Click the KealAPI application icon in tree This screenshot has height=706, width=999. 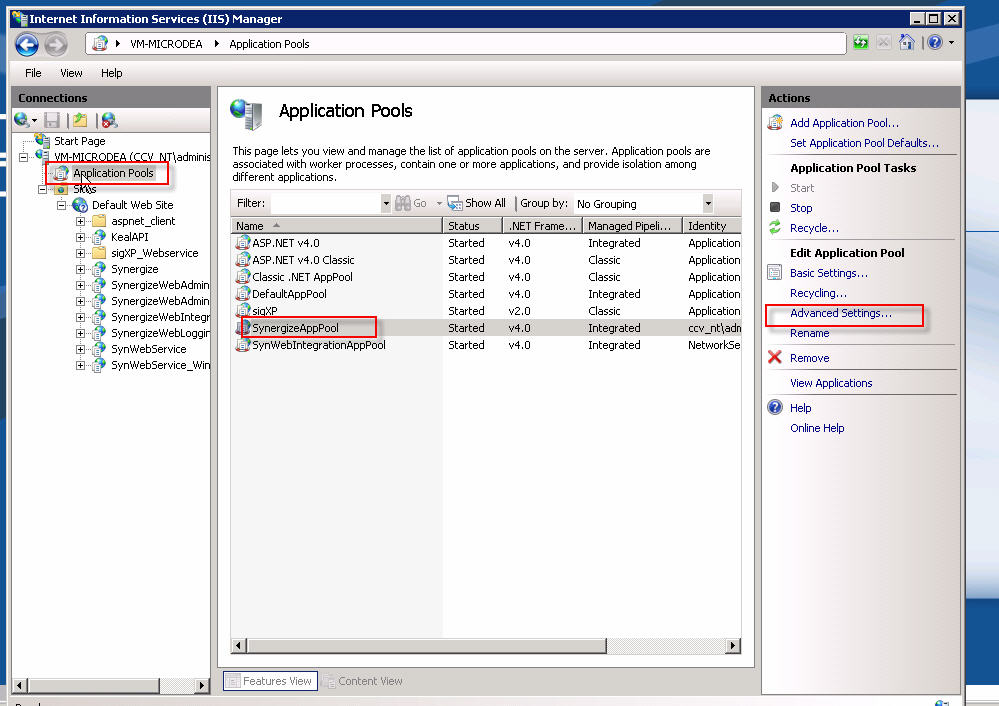99,237
